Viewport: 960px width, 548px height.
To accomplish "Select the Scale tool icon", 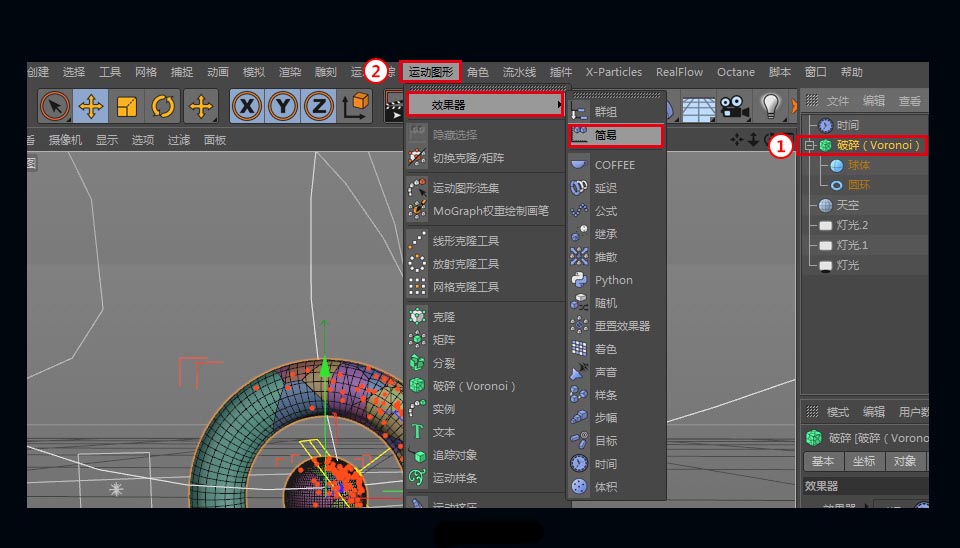I will pyautogui.click(x=127, y=106).
